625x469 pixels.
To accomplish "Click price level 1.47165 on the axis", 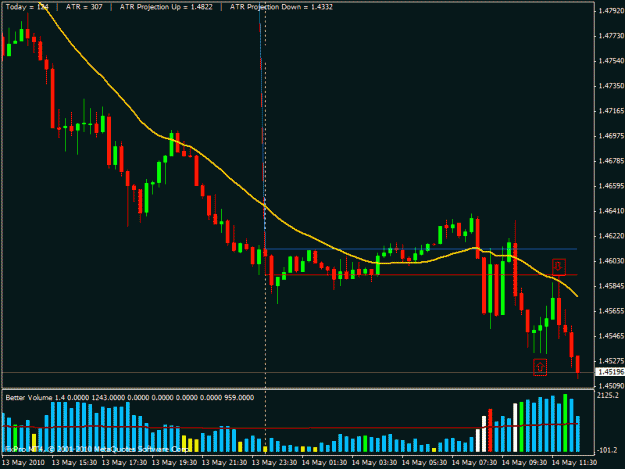I will coord(611,111).
